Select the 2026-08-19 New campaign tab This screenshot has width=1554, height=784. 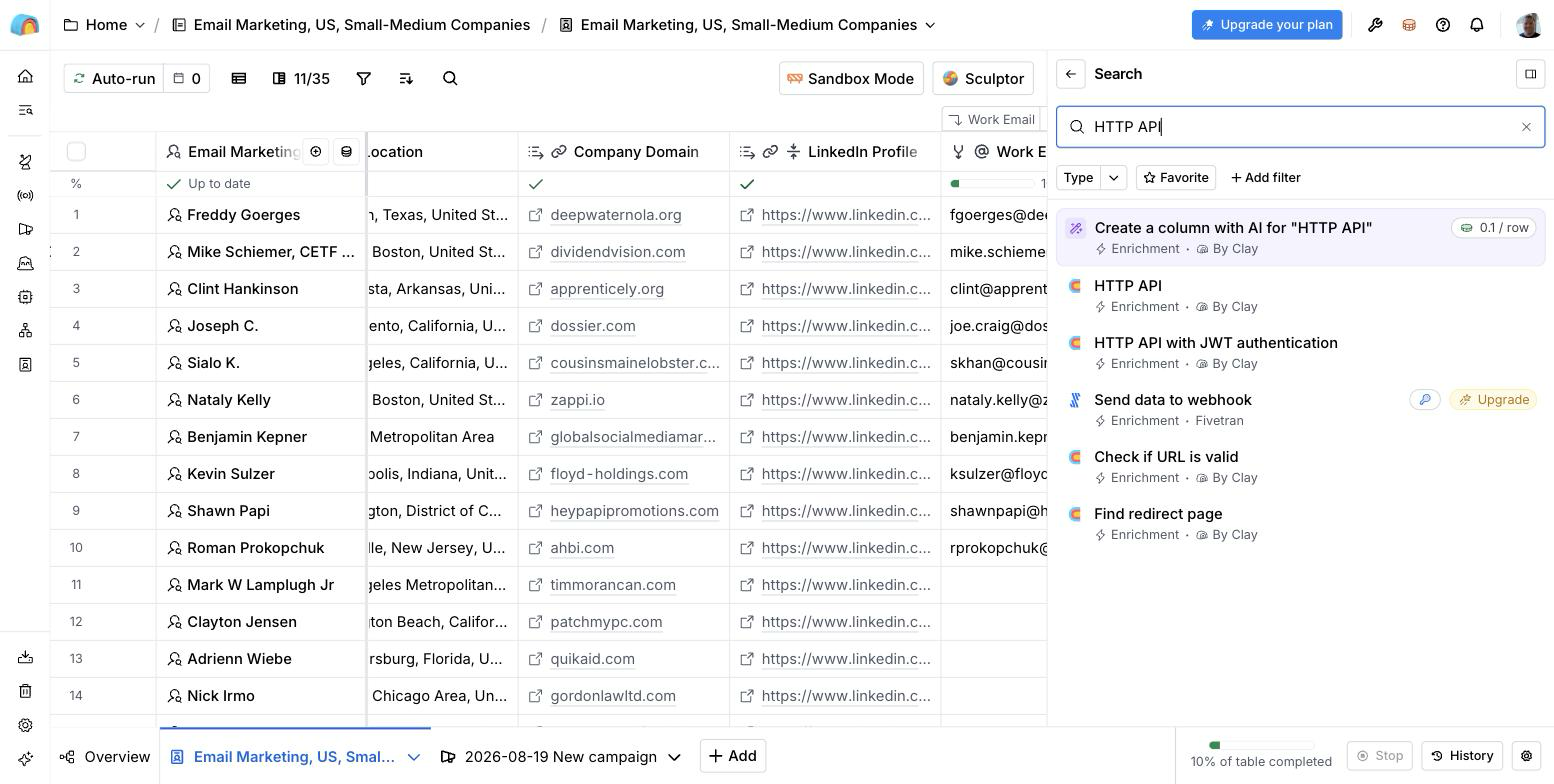[561, 757]
